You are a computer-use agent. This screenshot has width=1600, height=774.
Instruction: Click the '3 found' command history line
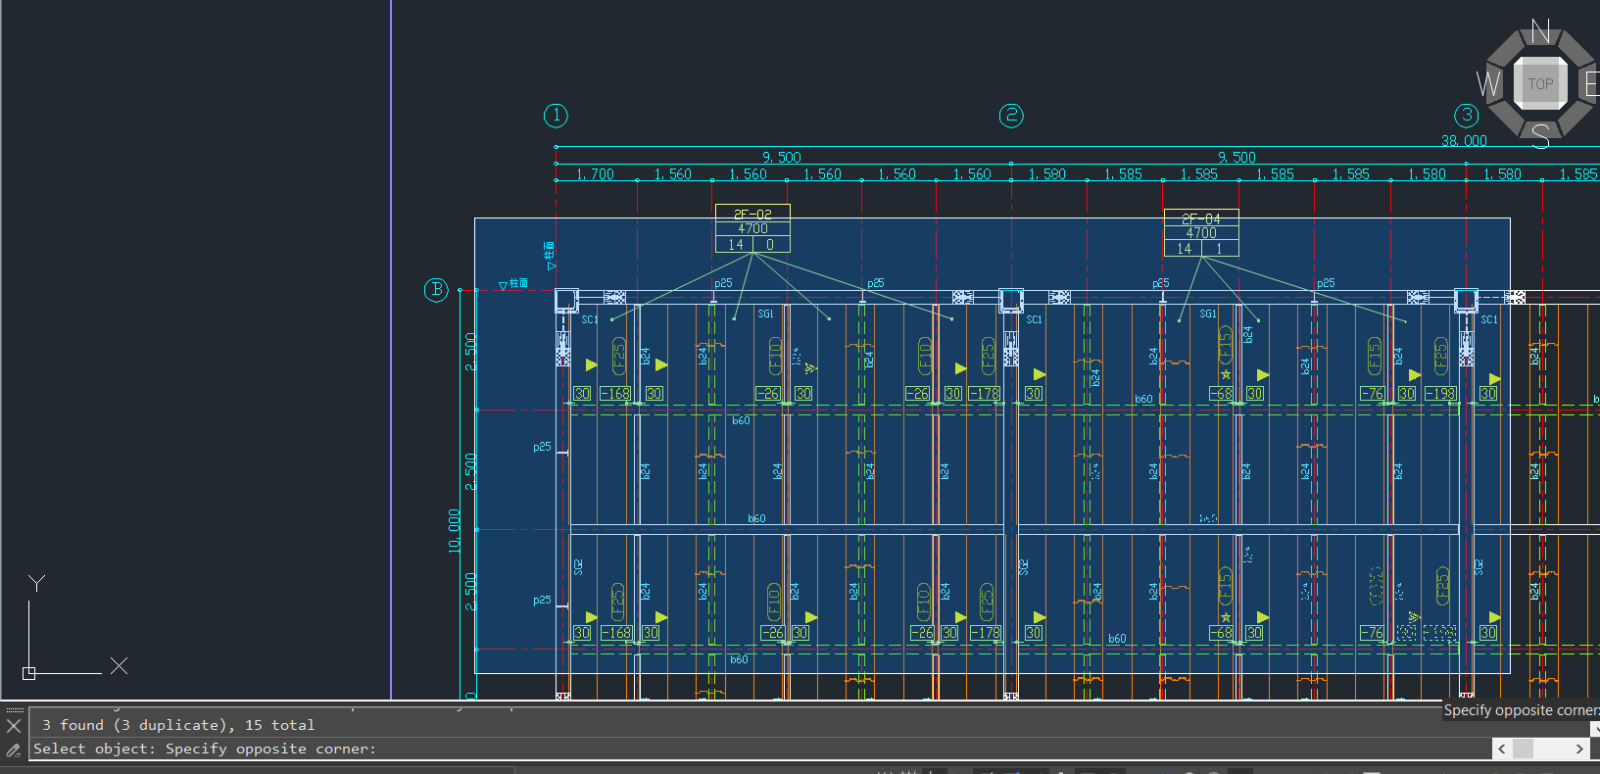tap(178, 725)
